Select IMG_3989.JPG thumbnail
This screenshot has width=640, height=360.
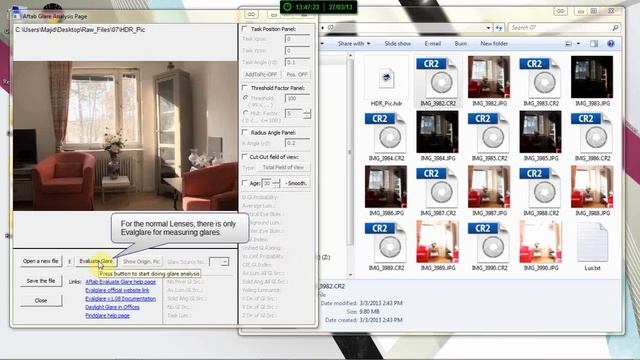(x=438, y=242)
